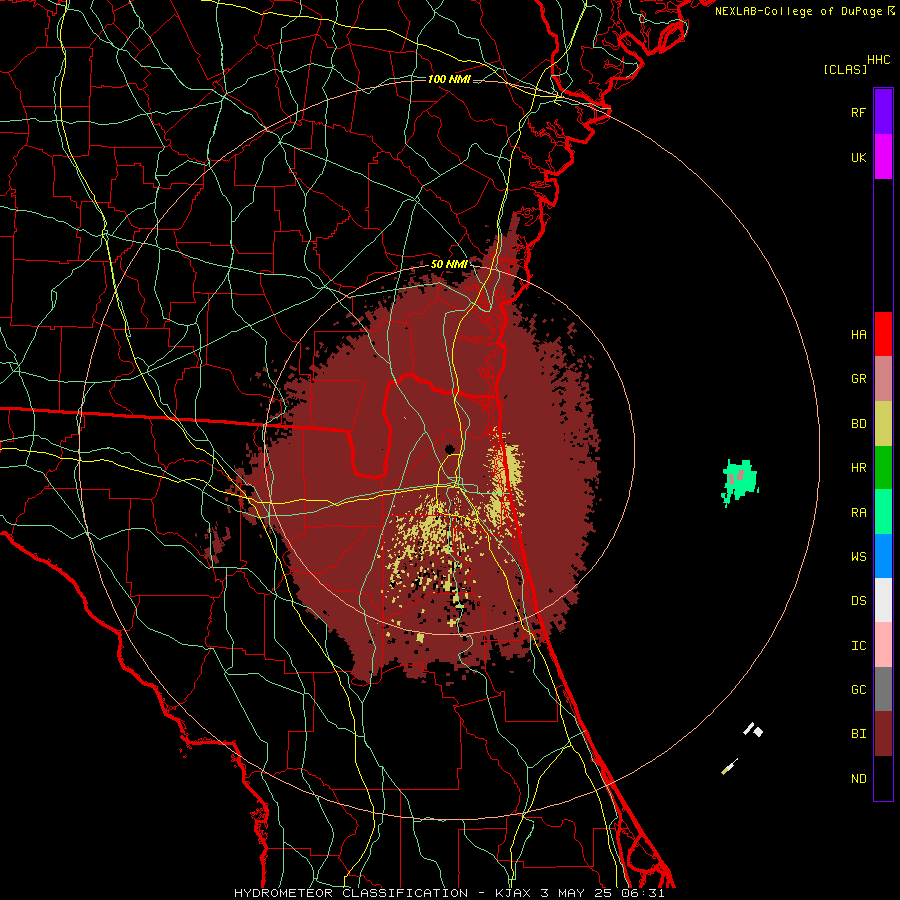The height and width of the screenshot is (900, 900).
Task: Click the "WS" legend label
Action: point(858,557)
